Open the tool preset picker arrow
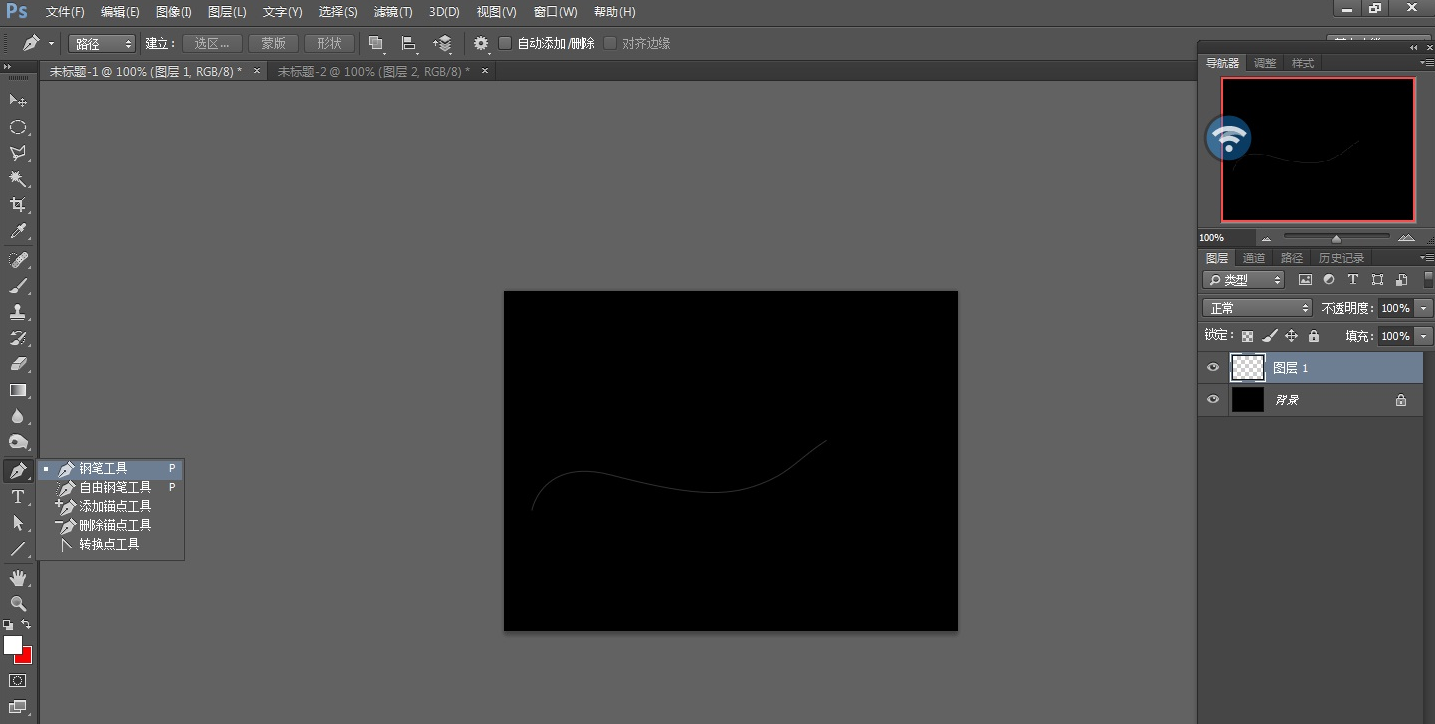The image size is (1435, 724). 51,44
